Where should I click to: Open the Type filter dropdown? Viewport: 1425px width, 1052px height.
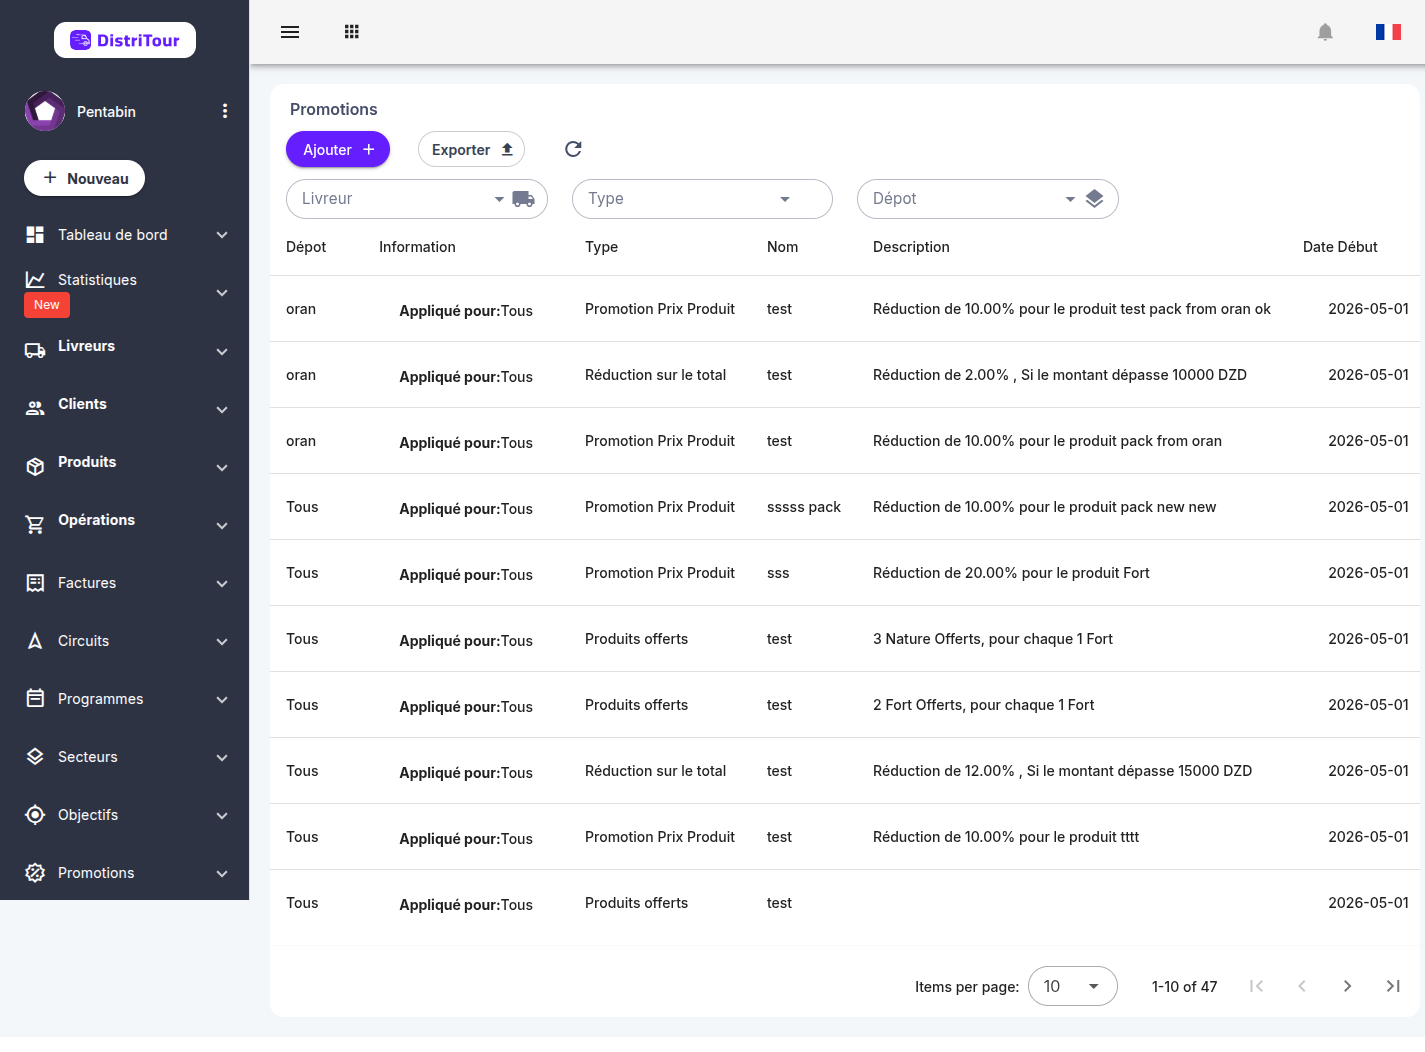coord(702,199)
